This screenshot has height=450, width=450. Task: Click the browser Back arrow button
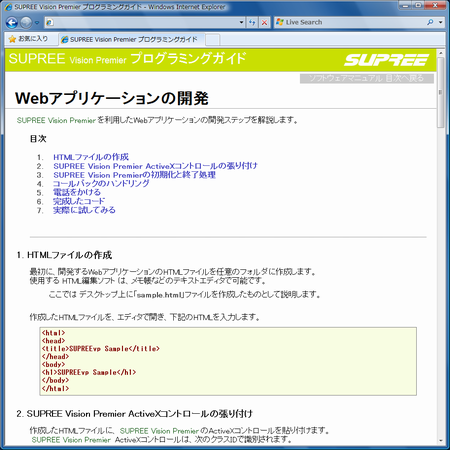click(12, 23)
